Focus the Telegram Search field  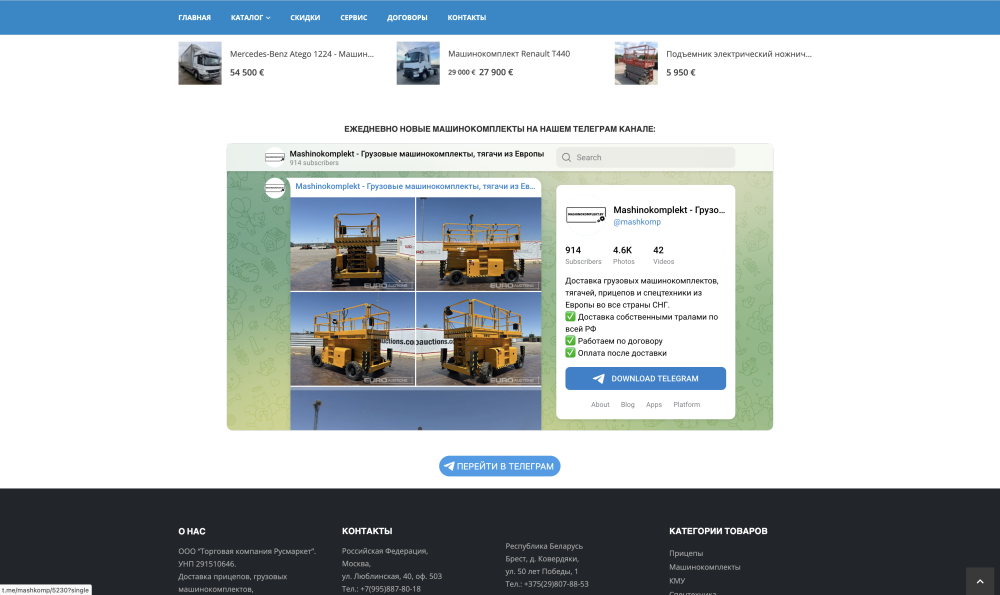645,157
